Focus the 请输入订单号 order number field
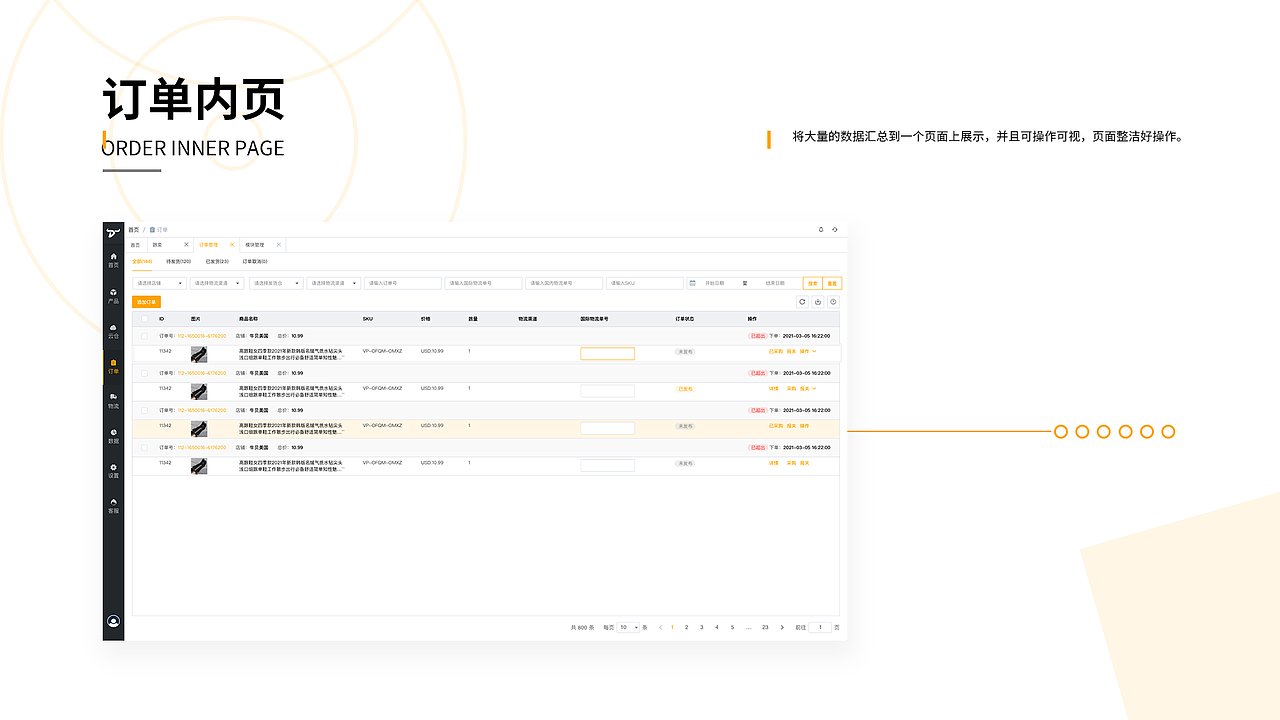Image resolution: width=1280 pixels, height=720 pixels. point(403,283)
